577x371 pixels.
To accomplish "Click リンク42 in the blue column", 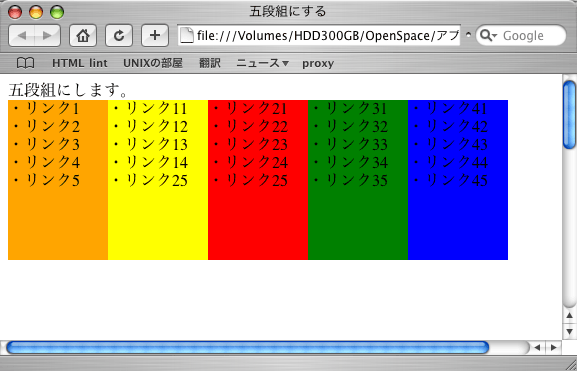I will [457, 126].
